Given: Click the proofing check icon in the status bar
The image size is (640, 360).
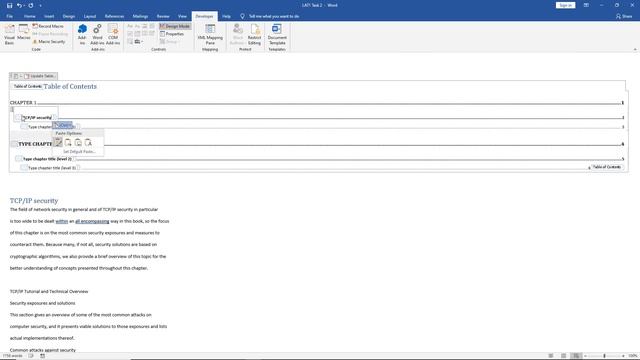Looking at the screenshot, I should [31, 356].
